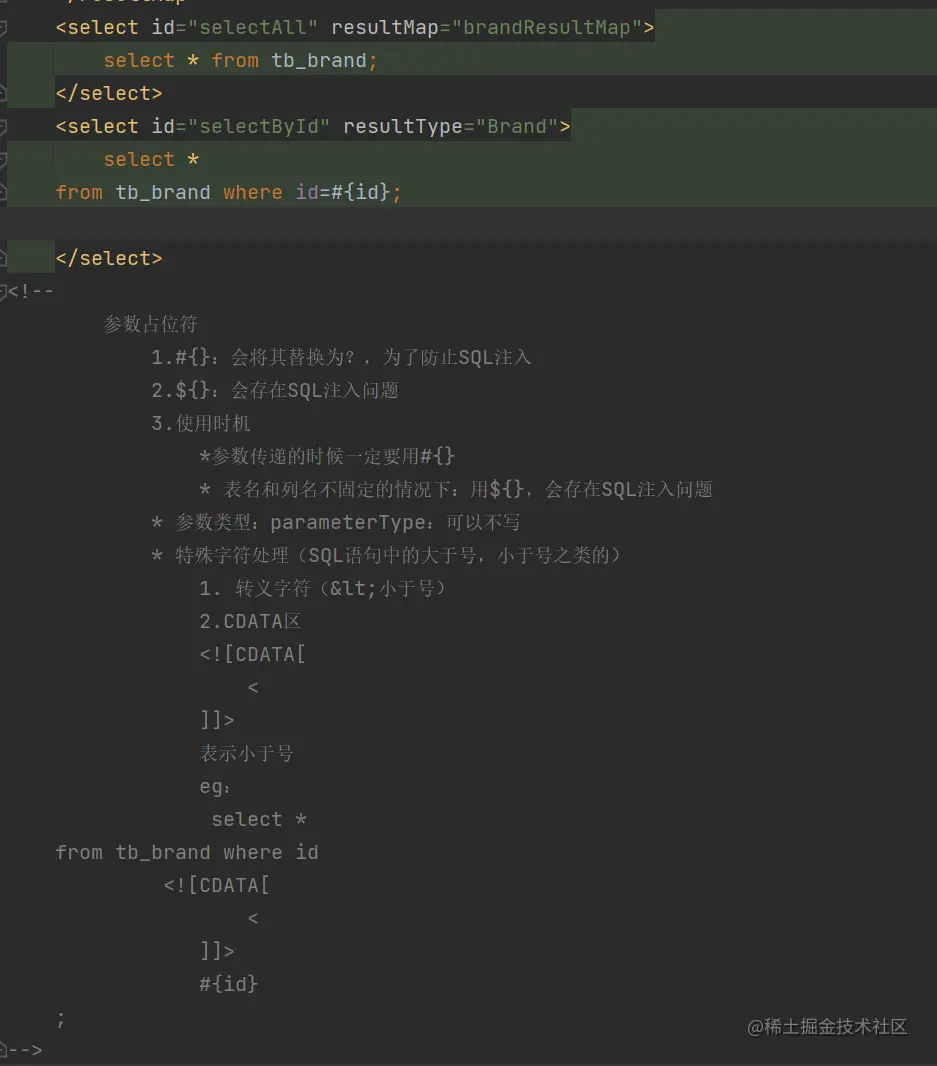Click the line '1. 转义字符（&lt;小于号）'
The image size is (937, 1066).
coord(323,588)
